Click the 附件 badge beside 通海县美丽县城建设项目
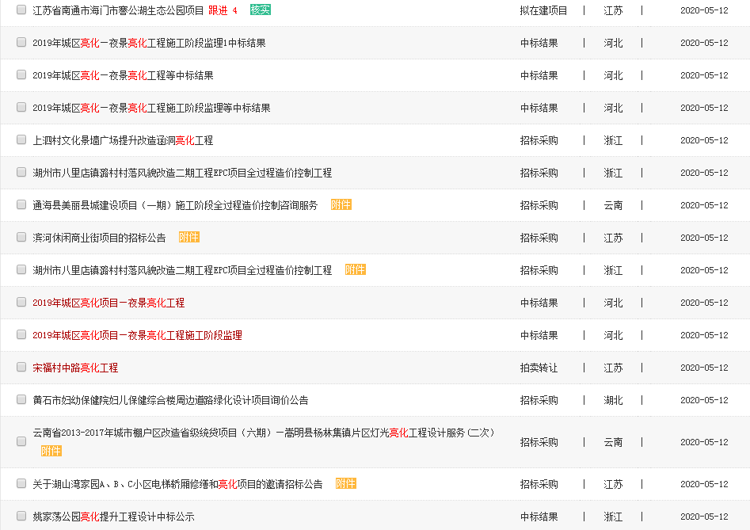 pyautogui.click(x=341, y=205)
